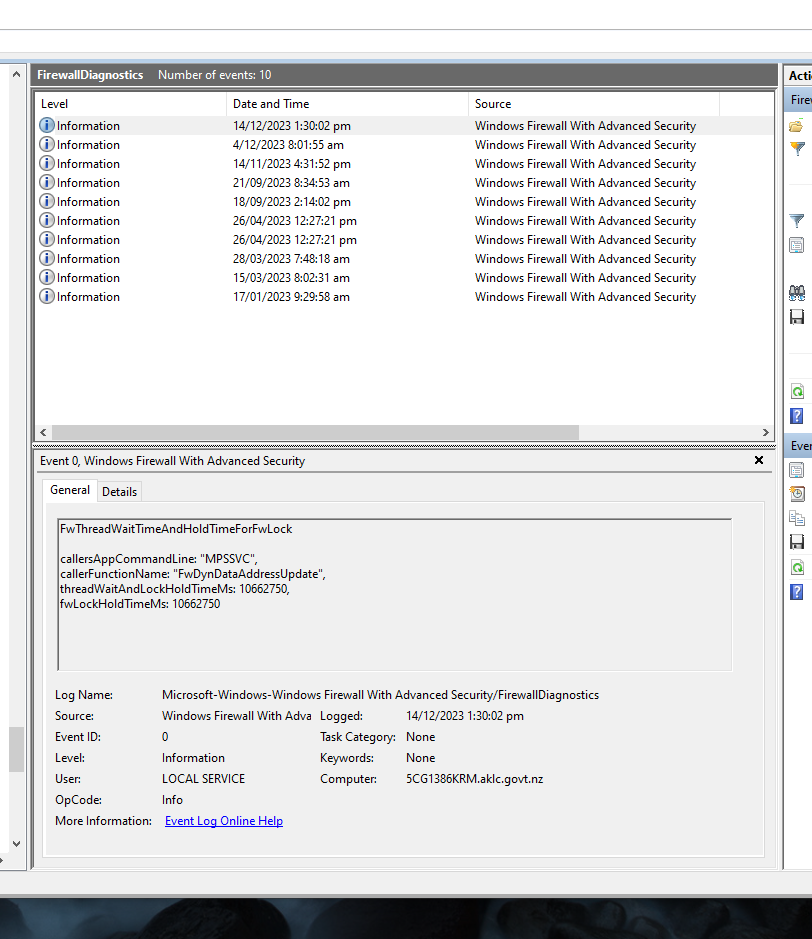
Task: Select the 14/11/2023 4:31:52 pm date cell
Action: [292, 164]
